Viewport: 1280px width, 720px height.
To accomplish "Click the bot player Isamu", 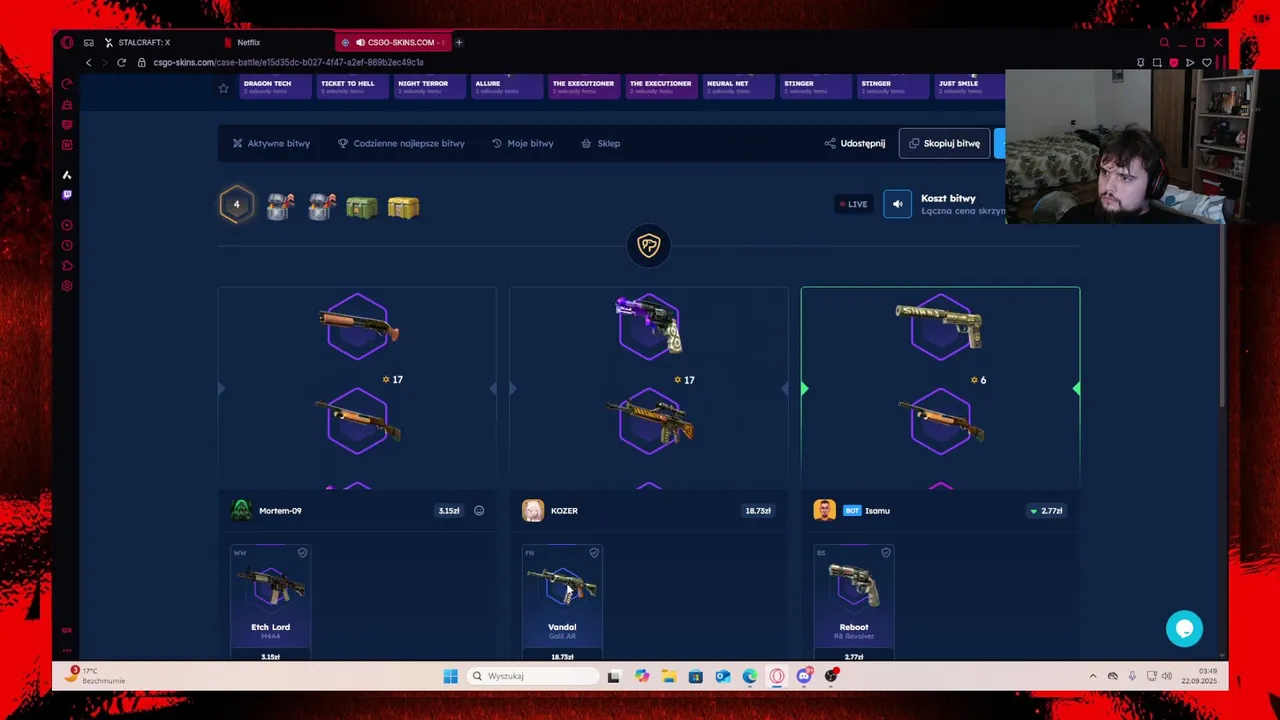I will [877, 511].
